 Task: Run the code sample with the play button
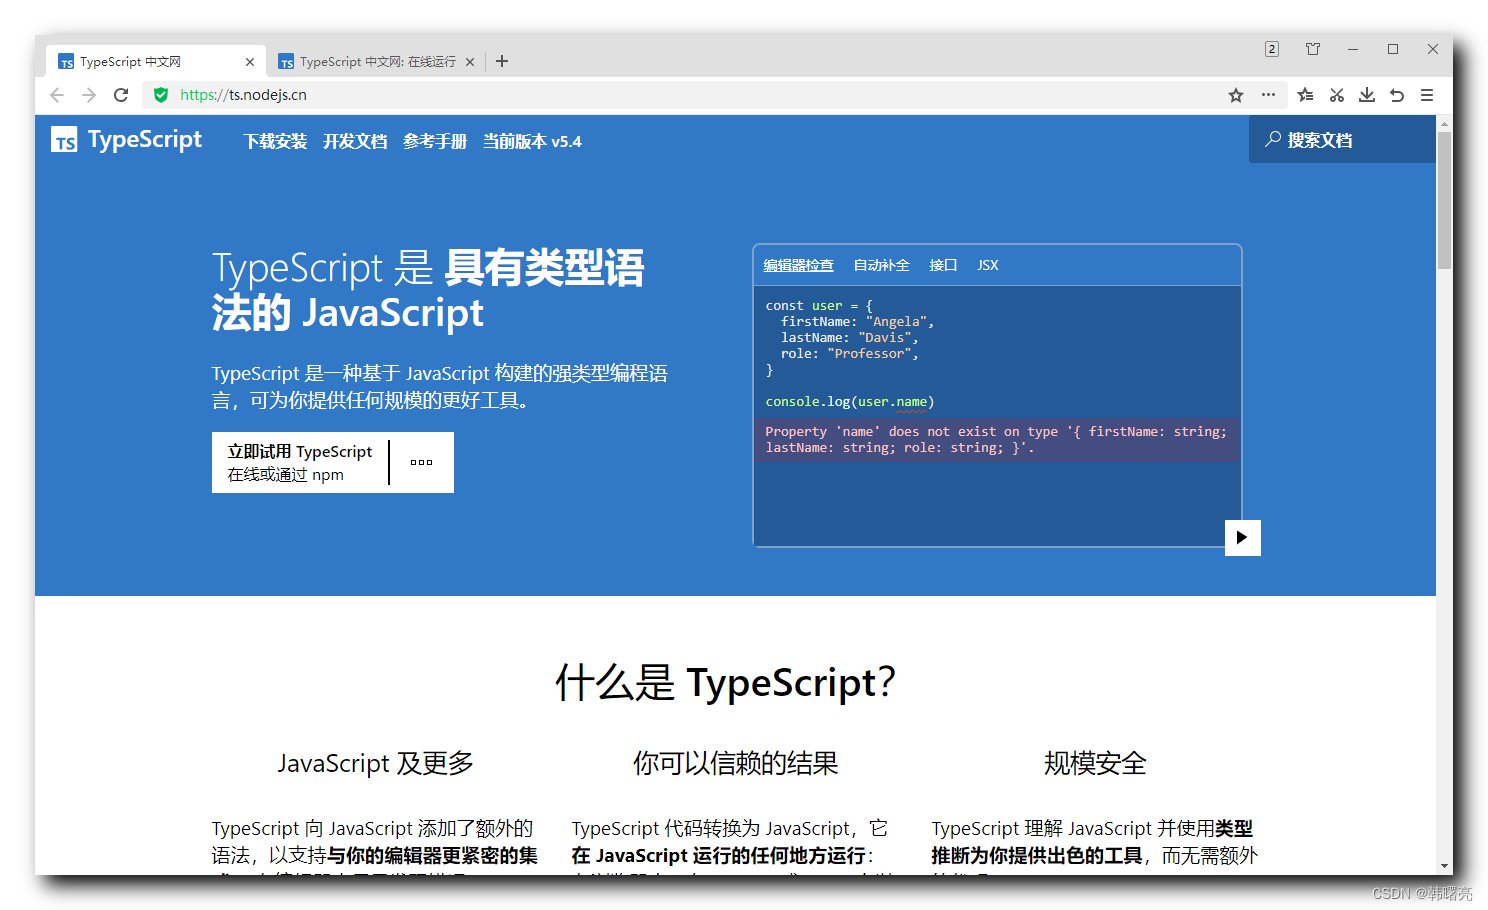[x=1243, y=538]
